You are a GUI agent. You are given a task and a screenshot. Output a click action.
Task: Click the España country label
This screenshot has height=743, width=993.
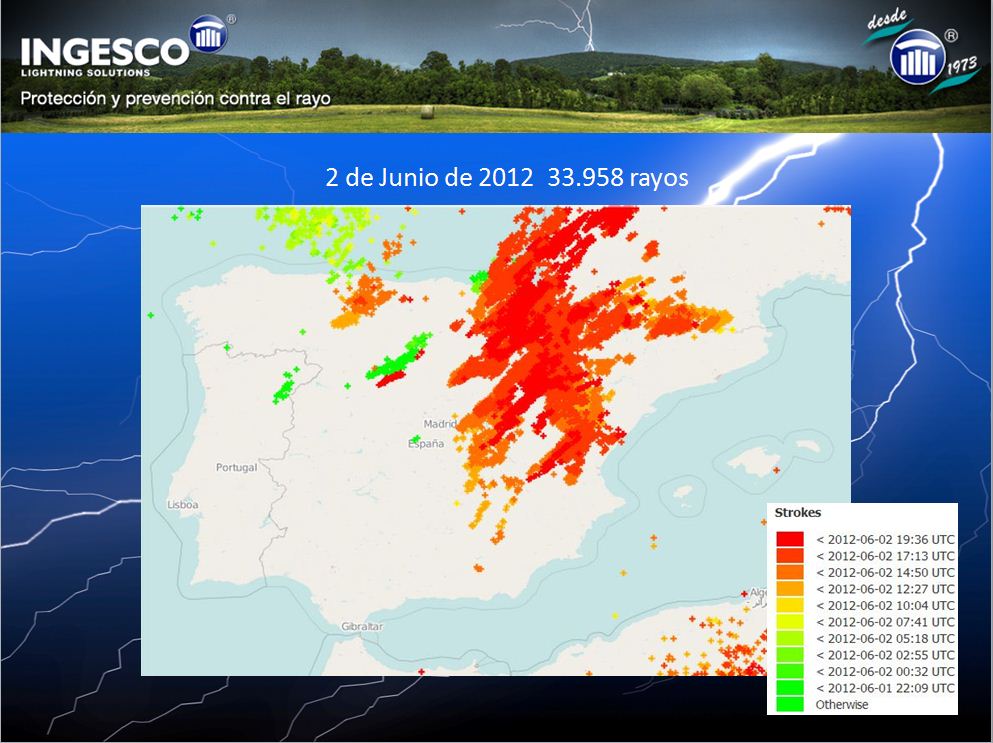click(x=426, y=444)
